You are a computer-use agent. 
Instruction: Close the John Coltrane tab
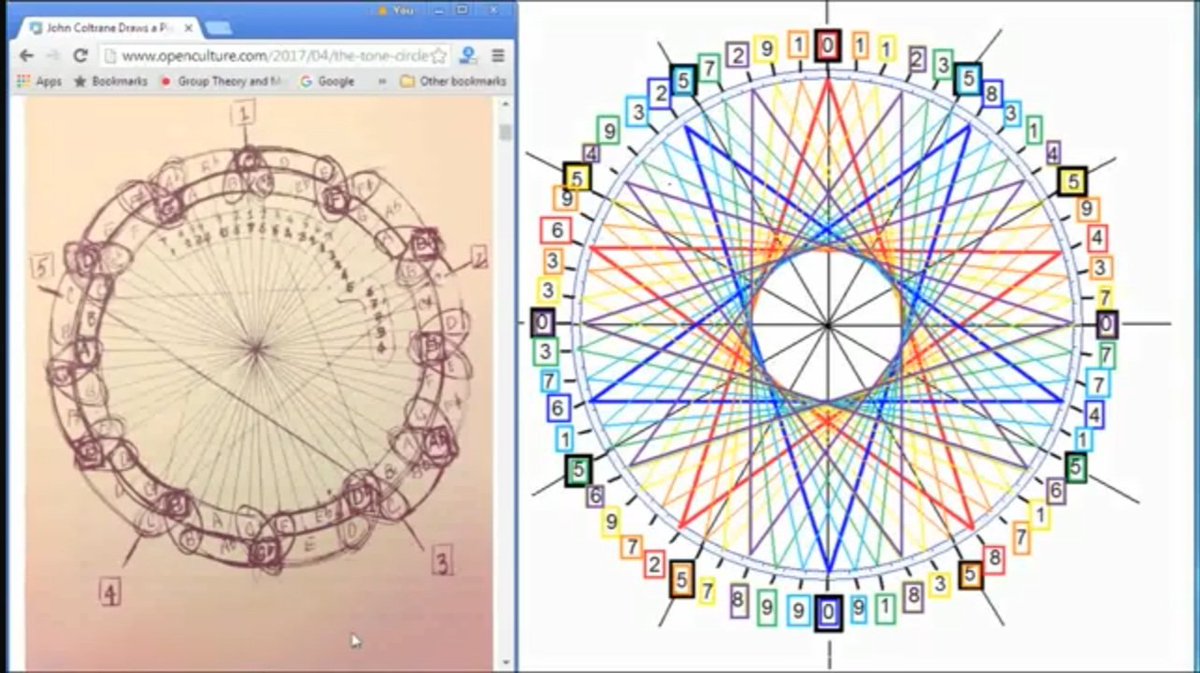click(188, 29)
